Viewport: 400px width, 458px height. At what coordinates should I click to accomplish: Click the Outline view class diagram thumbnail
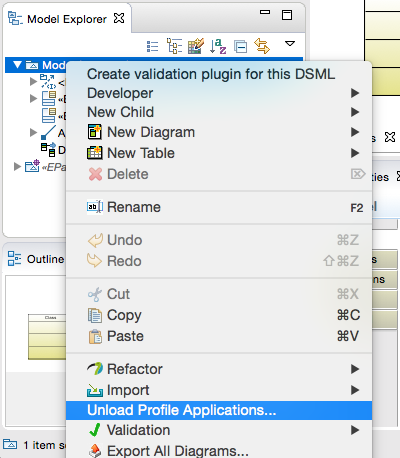(47, 337)
